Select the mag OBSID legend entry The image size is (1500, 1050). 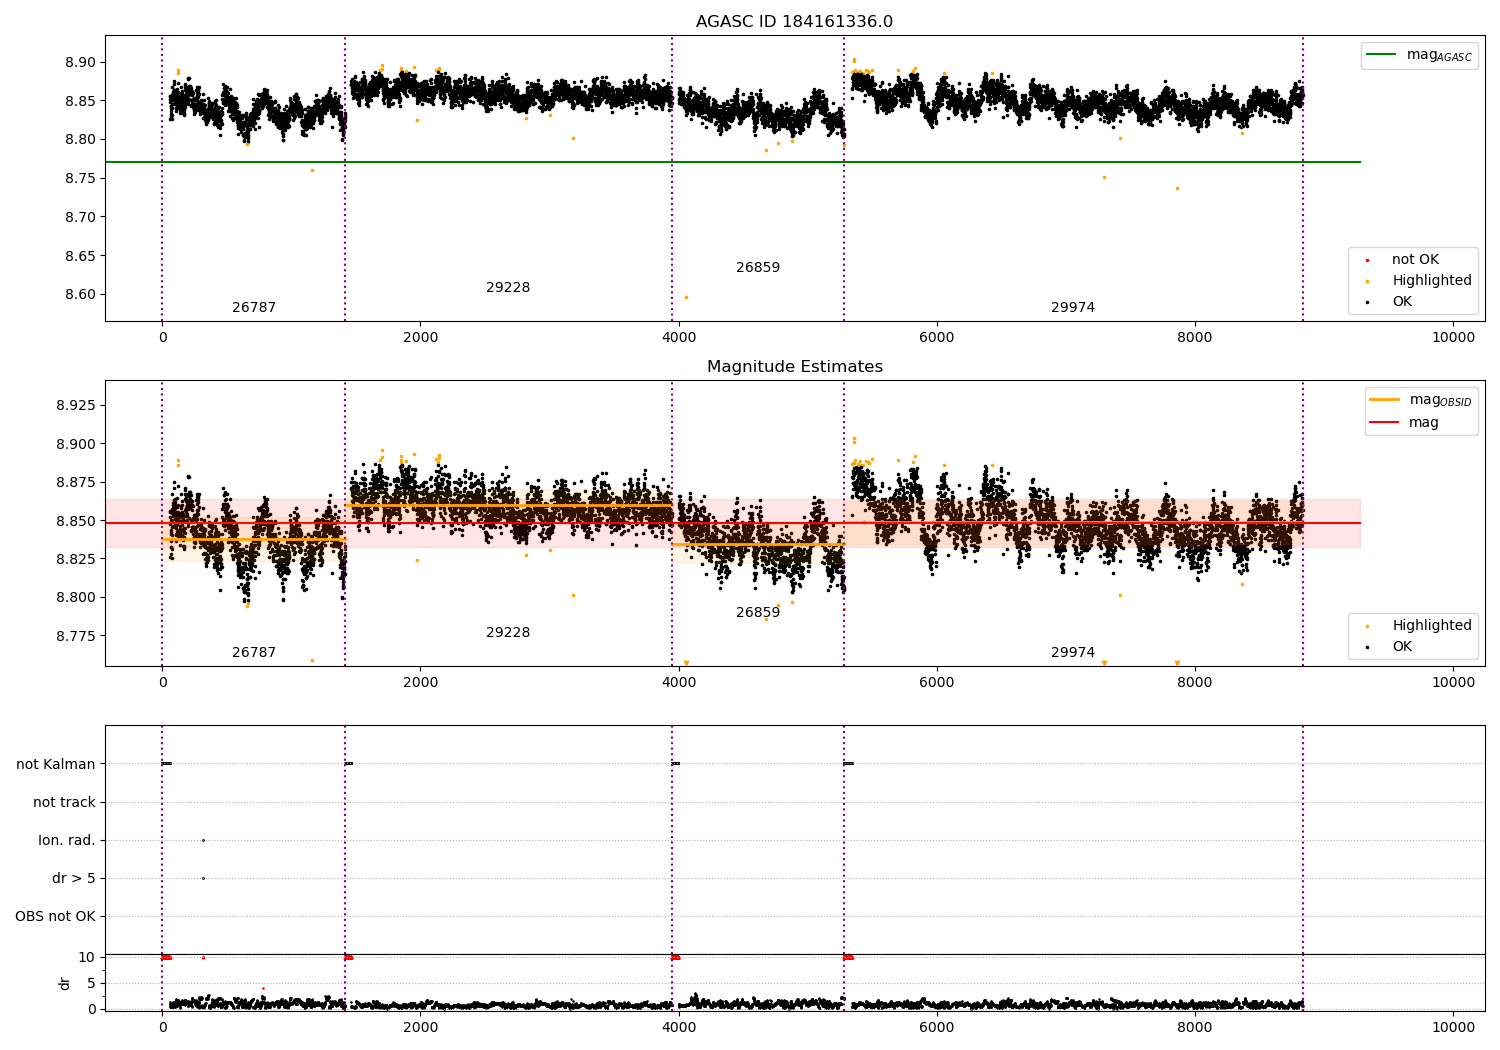[x=1421, y=400]
